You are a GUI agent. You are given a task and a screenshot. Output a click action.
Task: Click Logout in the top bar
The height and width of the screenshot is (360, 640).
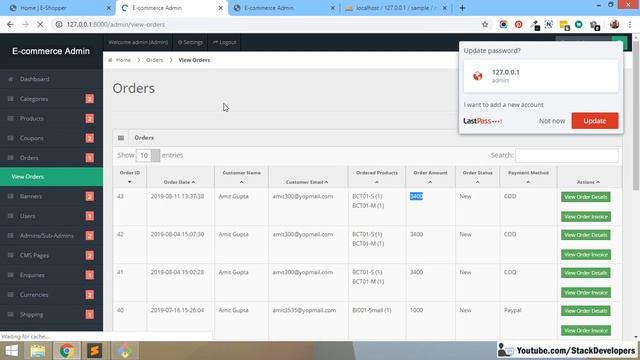pyautogui.click(x=224, y=42)
